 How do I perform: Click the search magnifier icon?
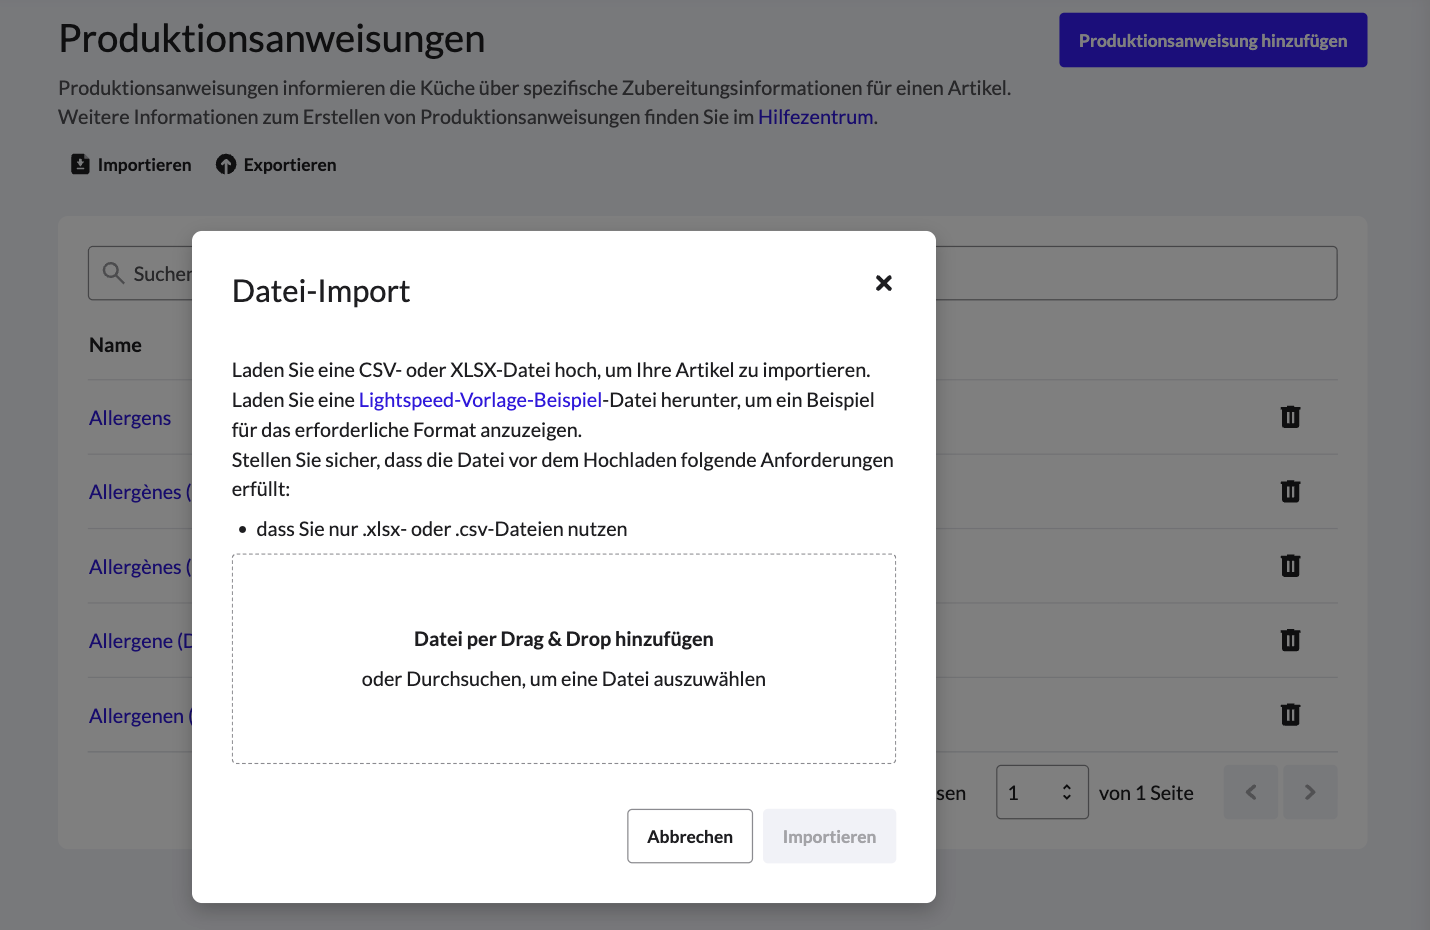tap(113, 273)
